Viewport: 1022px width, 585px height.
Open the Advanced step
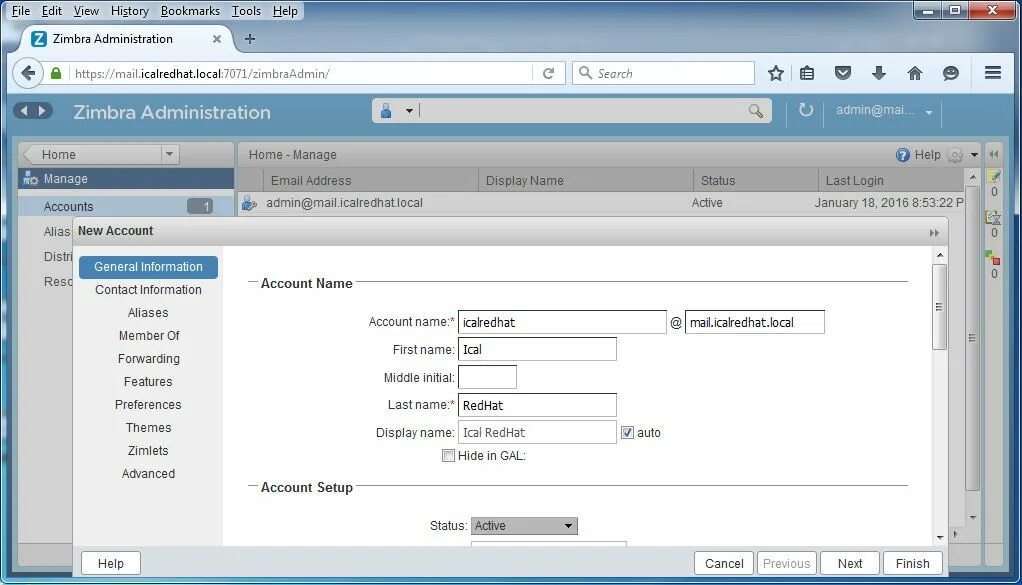click(x=148, y=474)
